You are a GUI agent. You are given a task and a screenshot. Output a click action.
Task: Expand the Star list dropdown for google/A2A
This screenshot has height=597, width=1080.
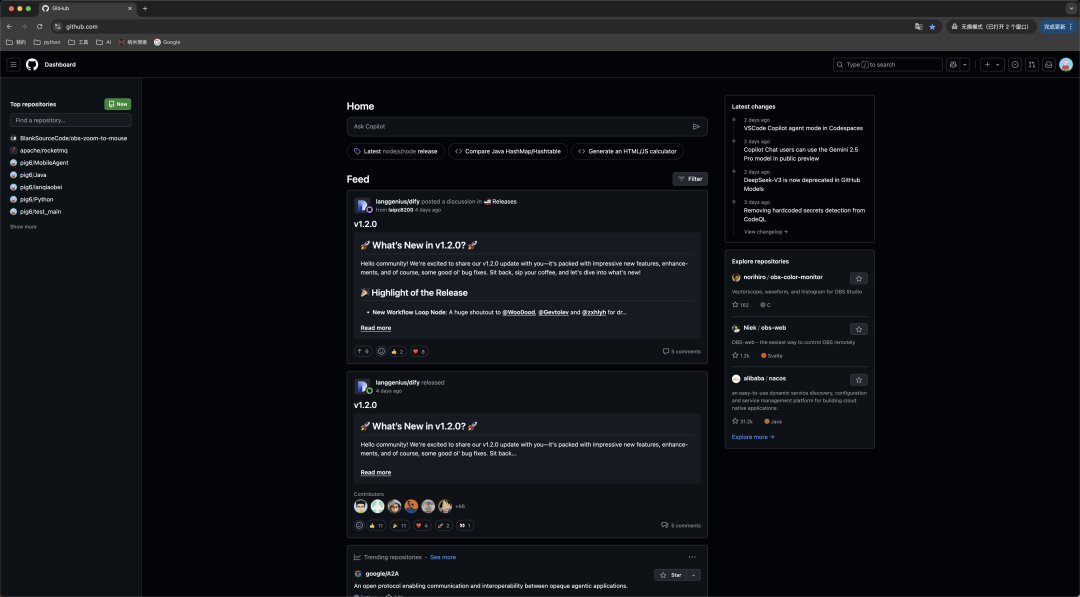[x=694, y=576]
